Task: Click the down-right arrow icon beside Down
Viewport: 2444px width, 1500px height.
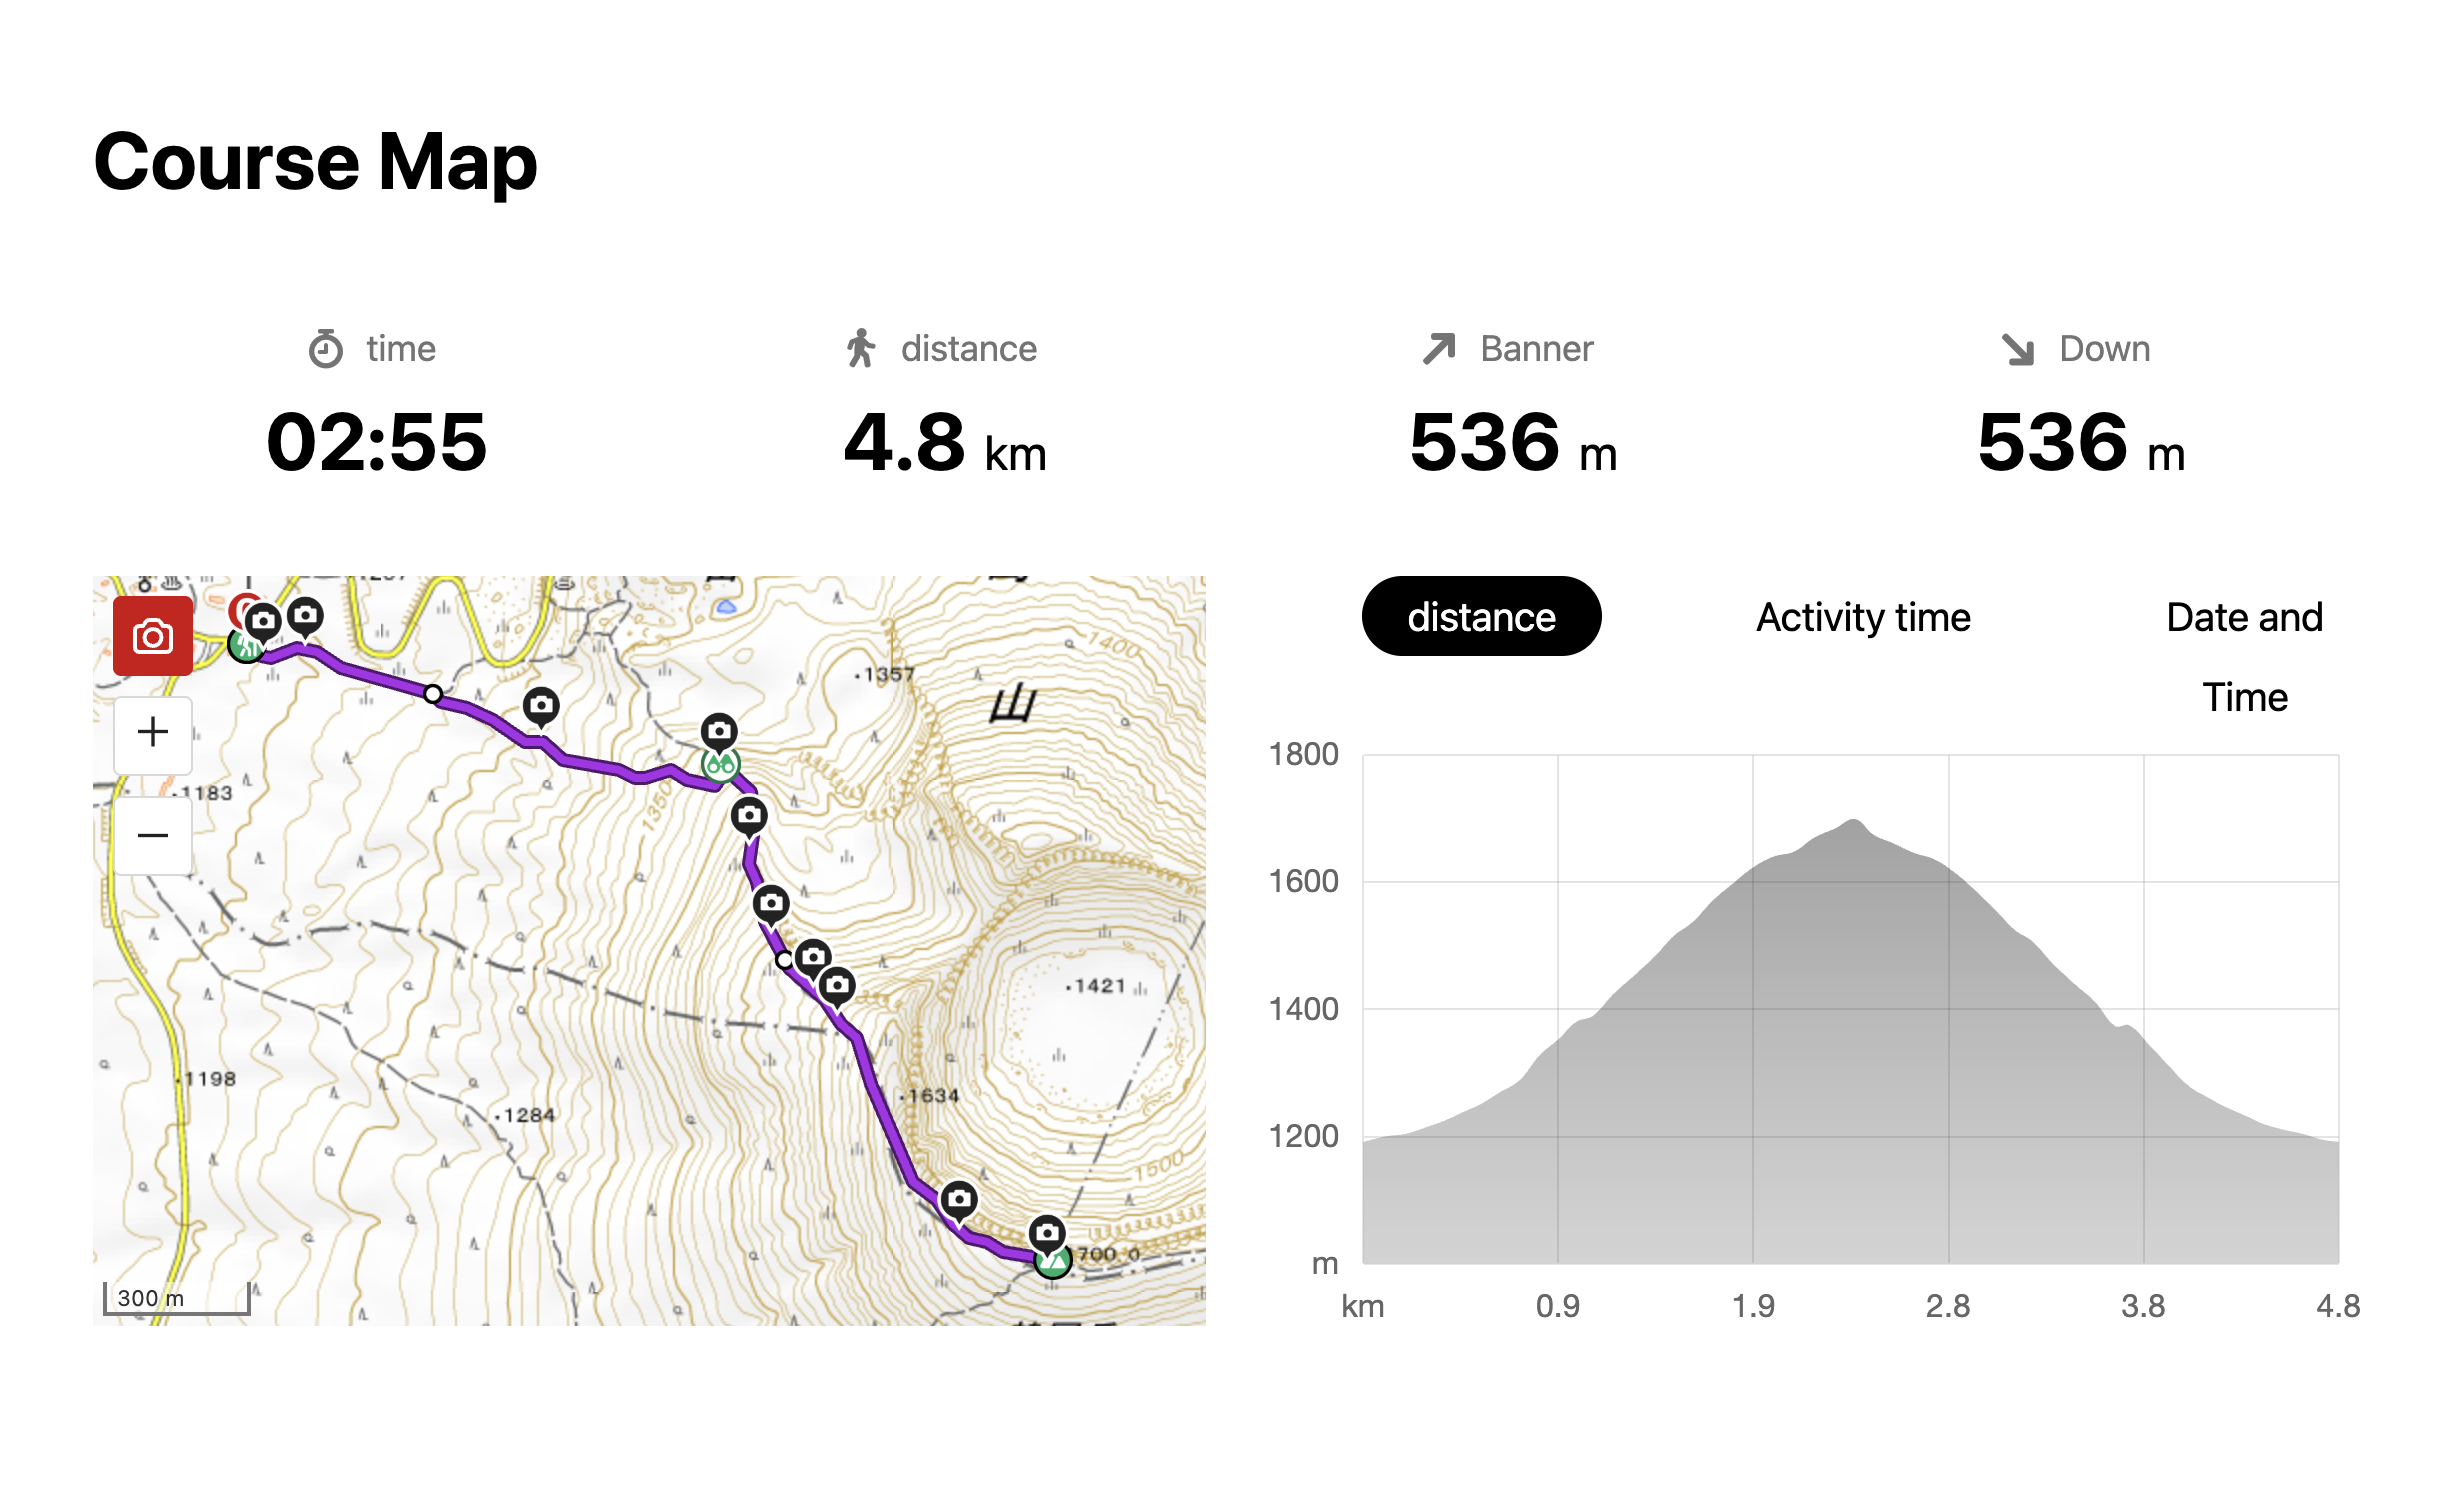Action: [x=2018, y=349]
